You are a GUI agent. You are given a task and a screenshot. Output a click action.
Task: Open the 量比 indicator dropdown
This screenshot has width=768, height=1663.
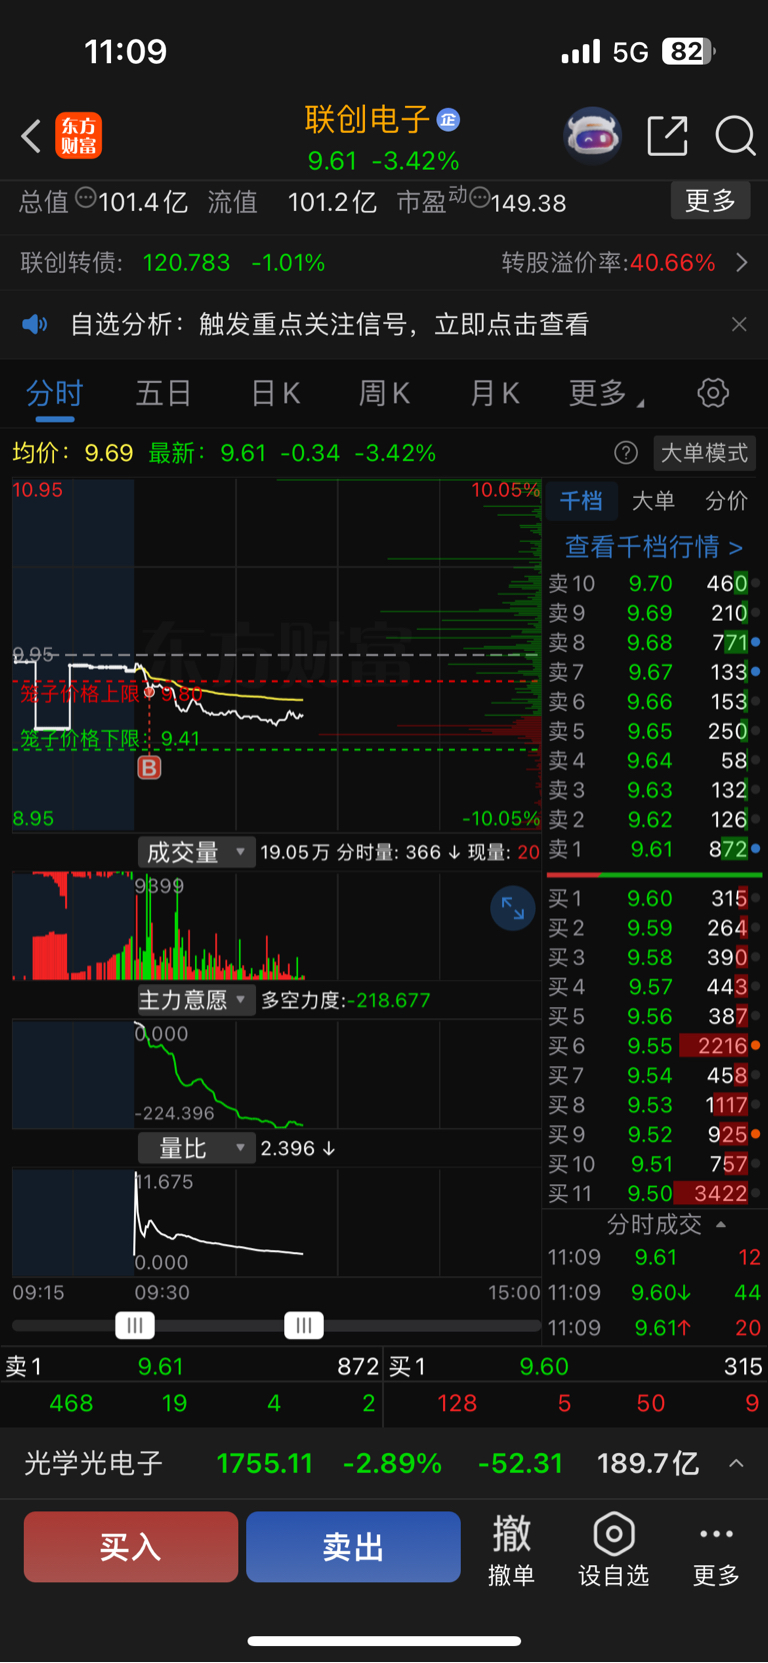(196, 1148)
